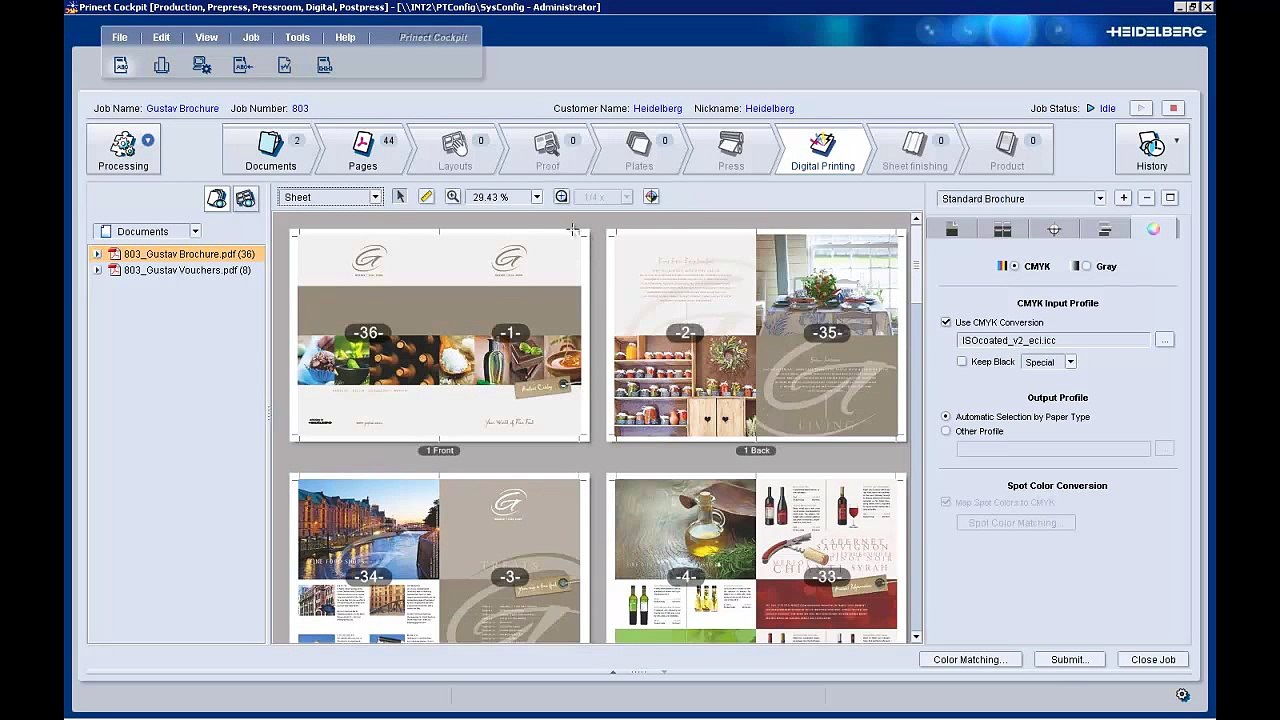Select 803_Gustav Vouchers.pdf (8) document
This screenshot has width=1280, height=720.
(x=186, y=270)
